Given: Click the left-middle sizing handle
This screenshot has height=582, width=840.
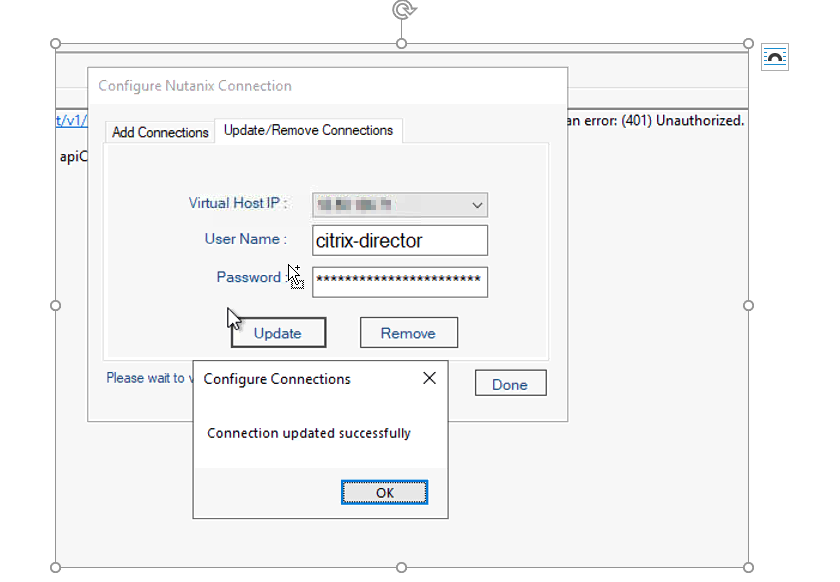Looking at the screenshot, I should click(55, 305).
